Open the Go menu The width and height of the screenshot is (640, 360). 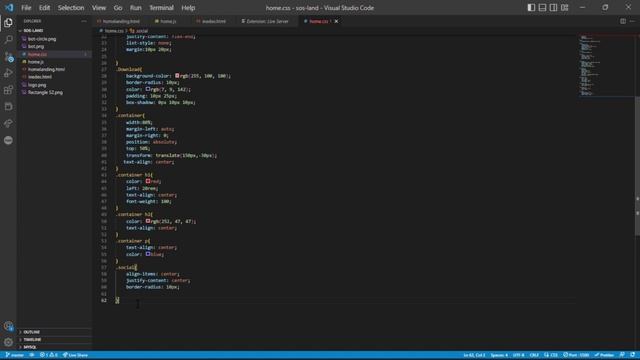[x=118, y=7]
